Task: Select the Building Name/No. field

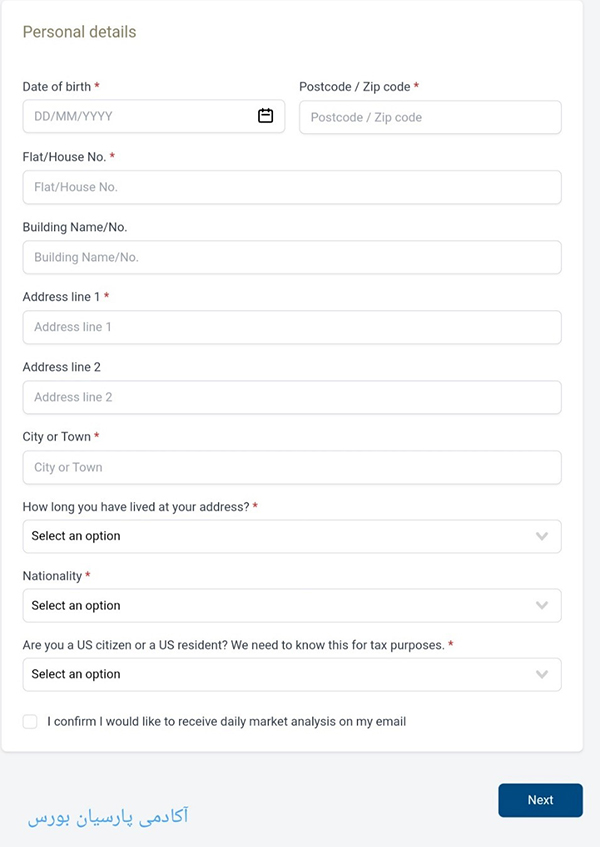Action: click(291, 257)
